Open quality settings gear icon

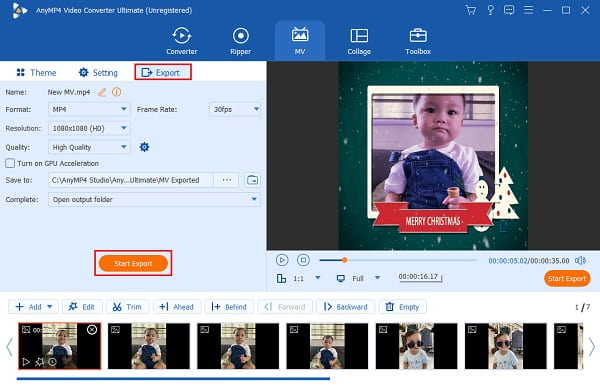click(144, 147)
